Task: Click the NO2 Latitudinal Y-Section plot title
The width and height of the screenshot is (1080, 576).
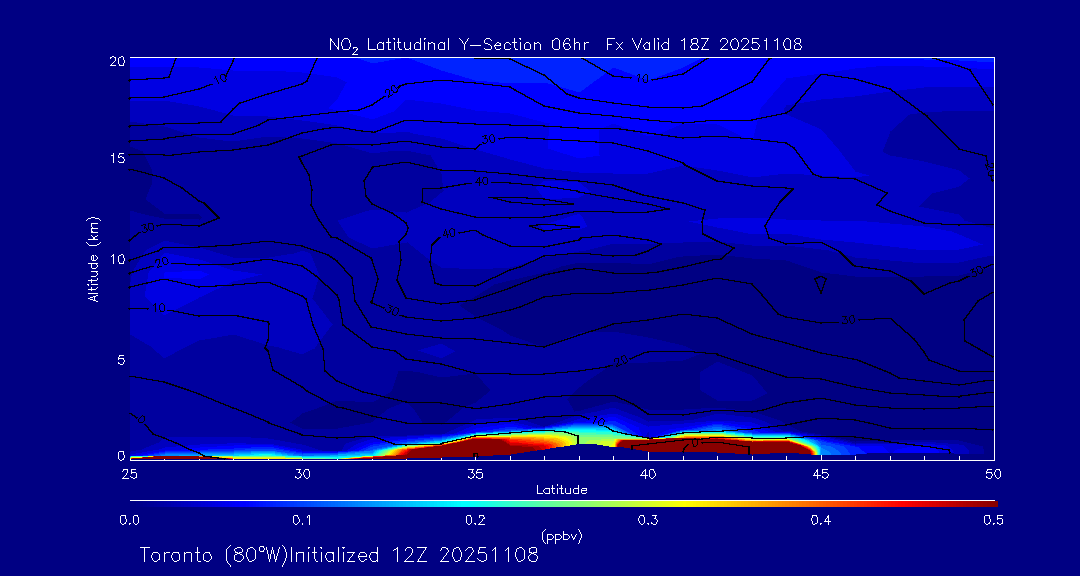Action: 565,44
